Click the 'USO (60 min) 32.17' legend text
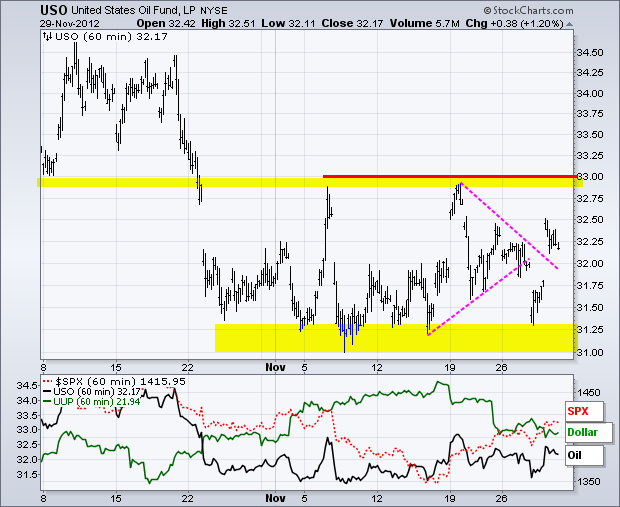620x507 pixels. click(111, 37)
